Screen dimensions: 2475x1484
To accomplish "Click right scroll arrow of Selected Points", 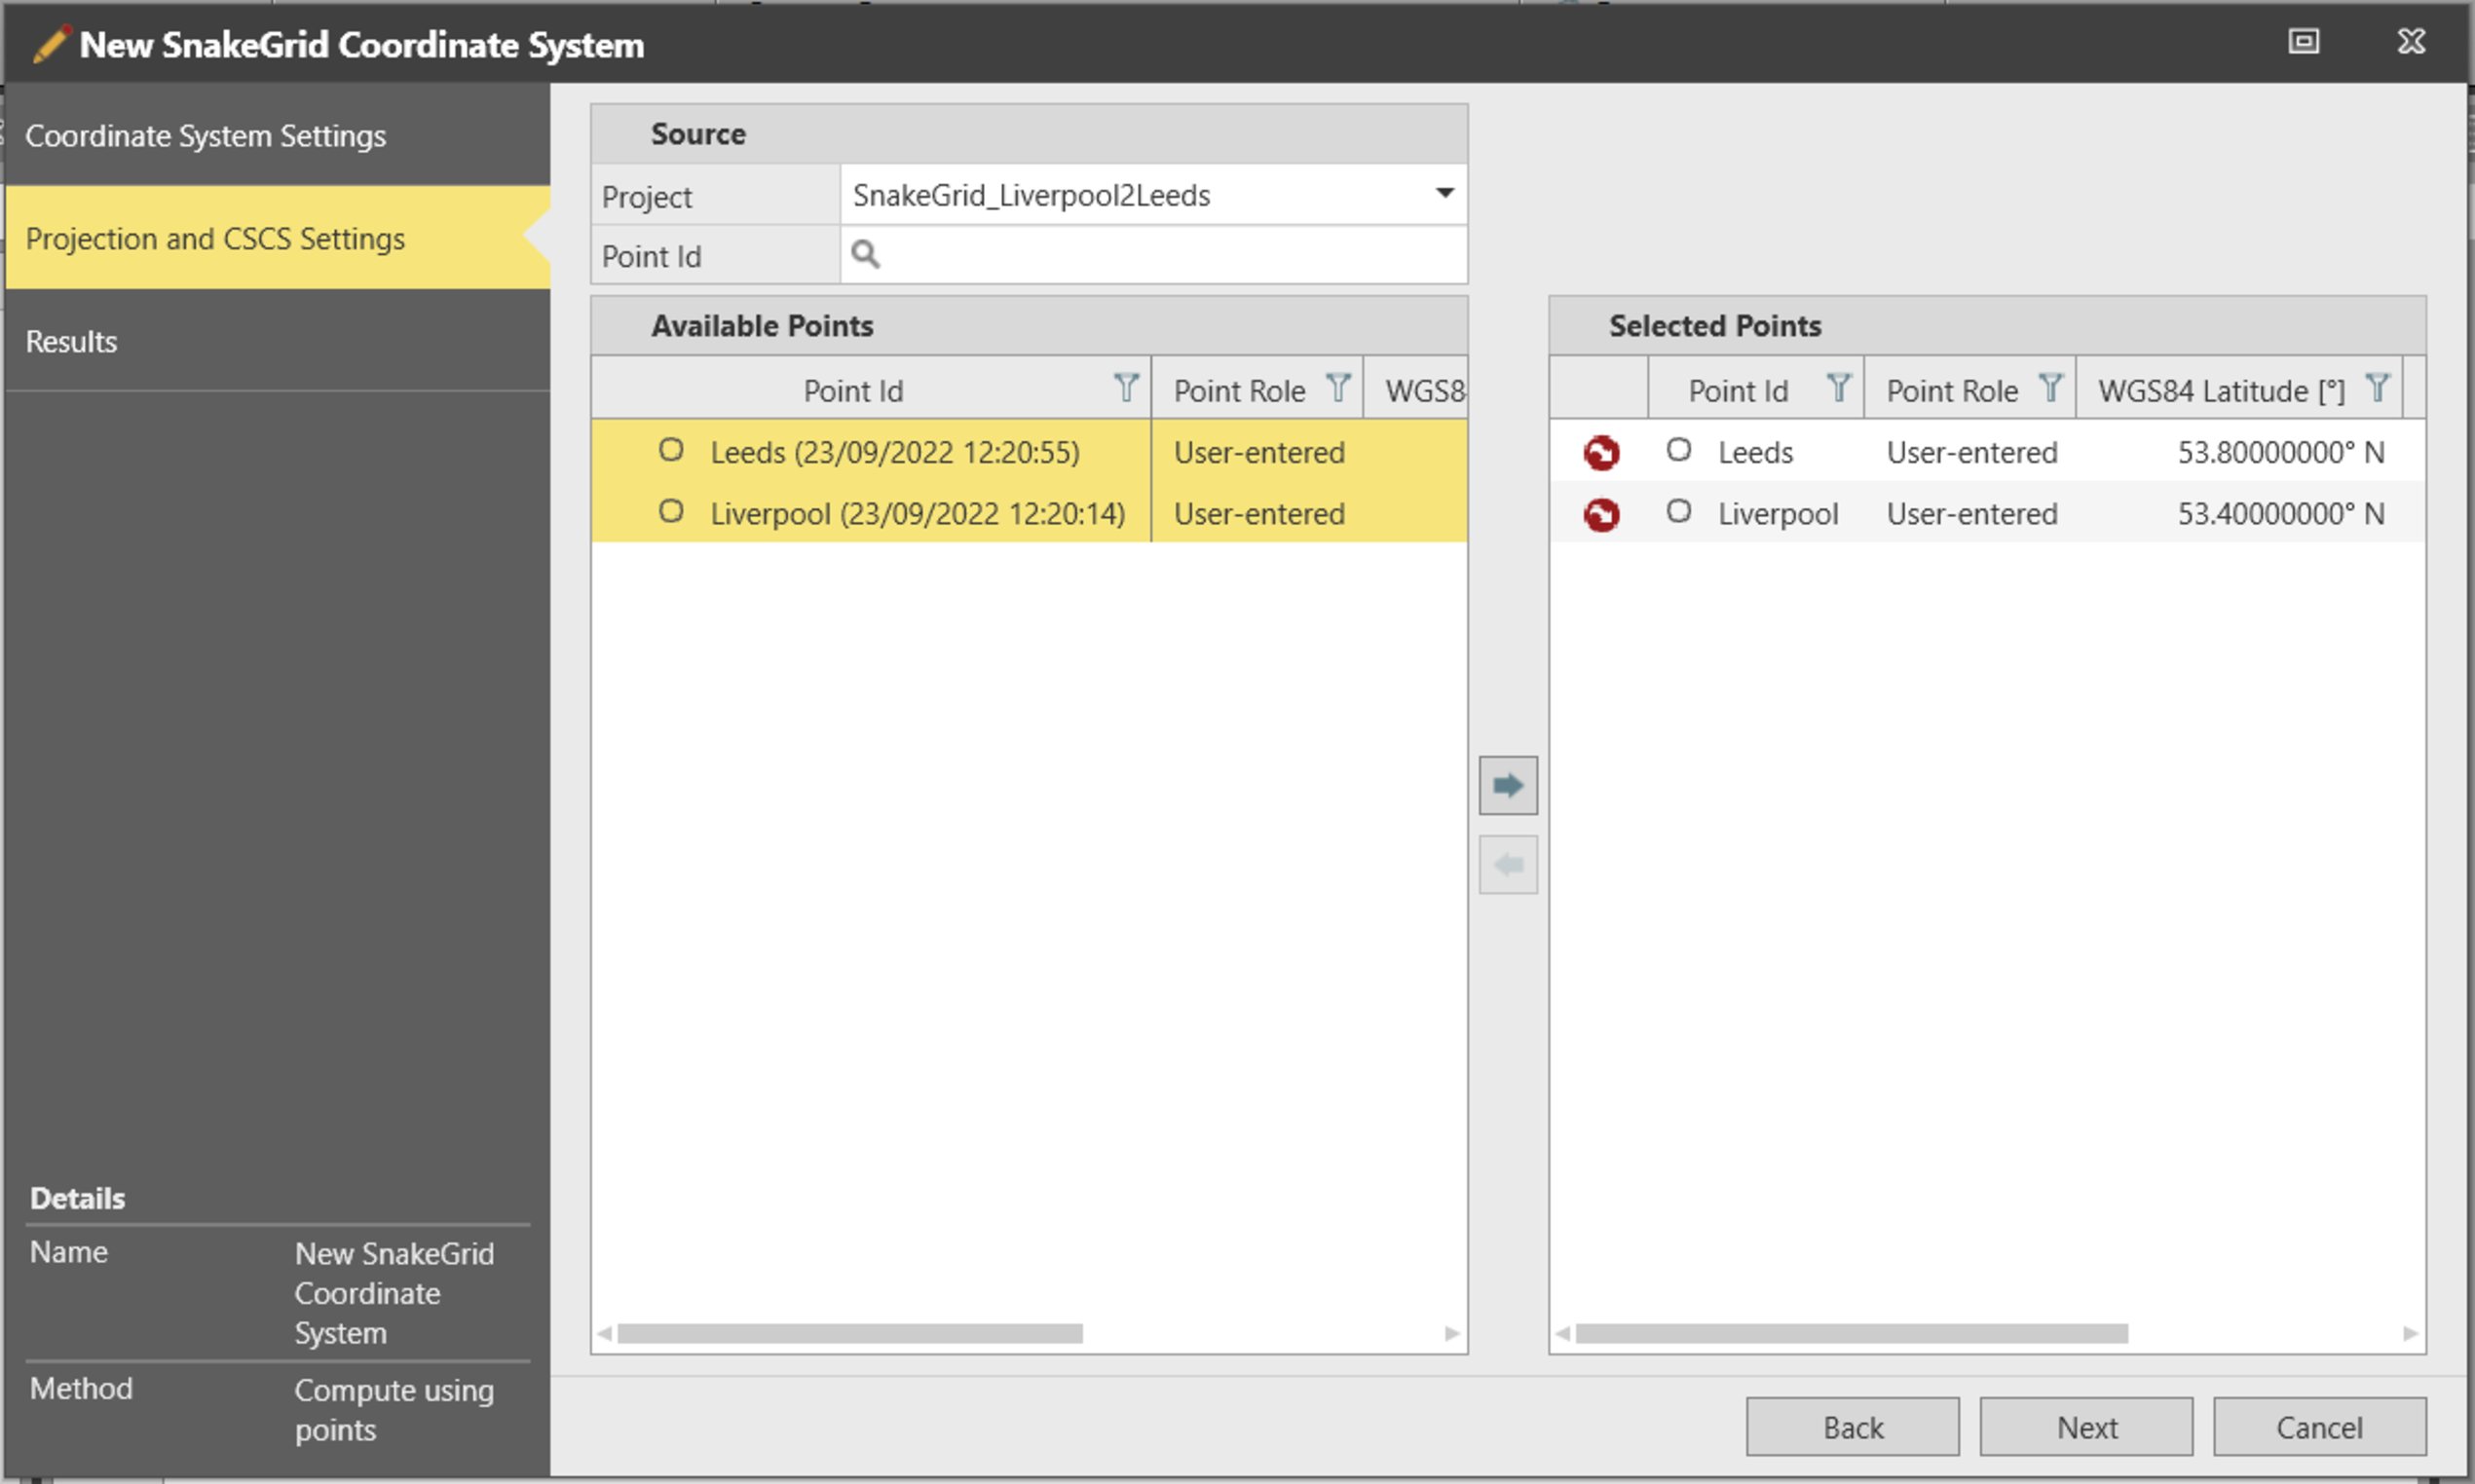I will tap(2410, 1334).
